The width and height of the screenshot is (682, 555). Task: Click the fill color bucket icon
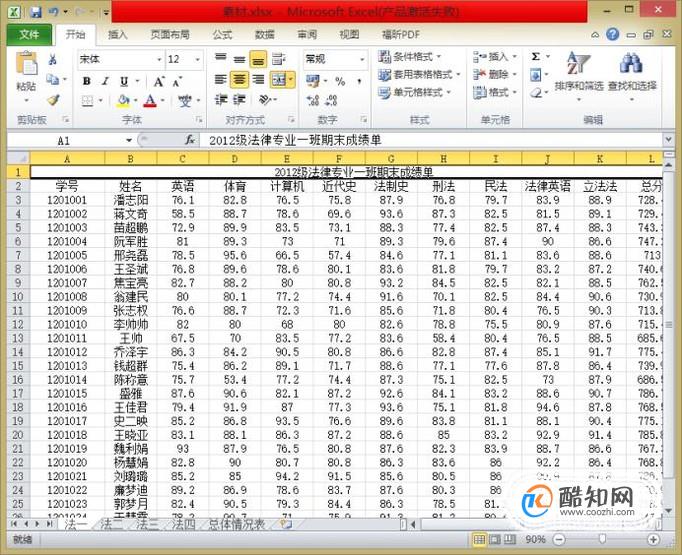point(124,101)
